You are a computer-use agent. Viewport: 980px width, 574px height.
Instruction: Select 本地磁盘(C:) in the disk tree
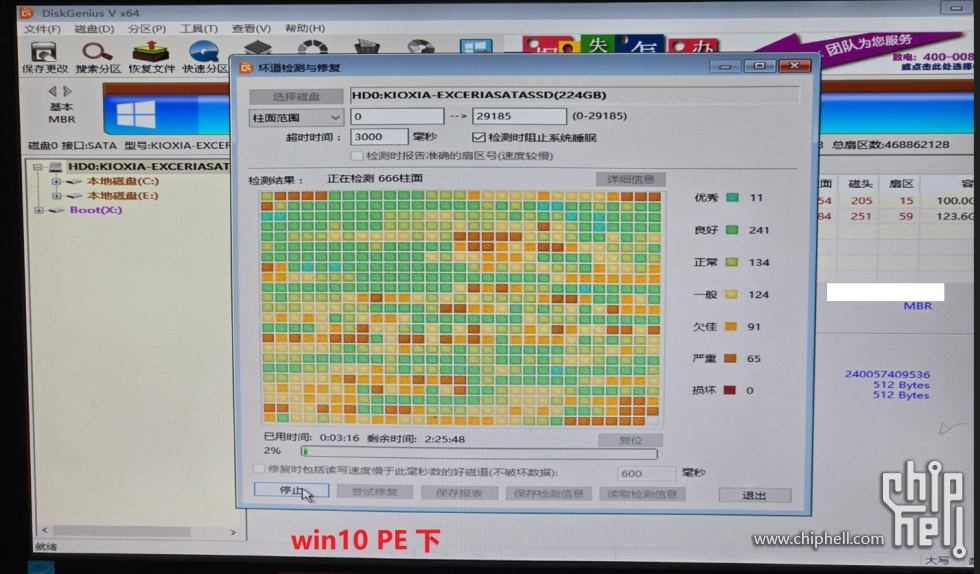[x=122, y=181]
